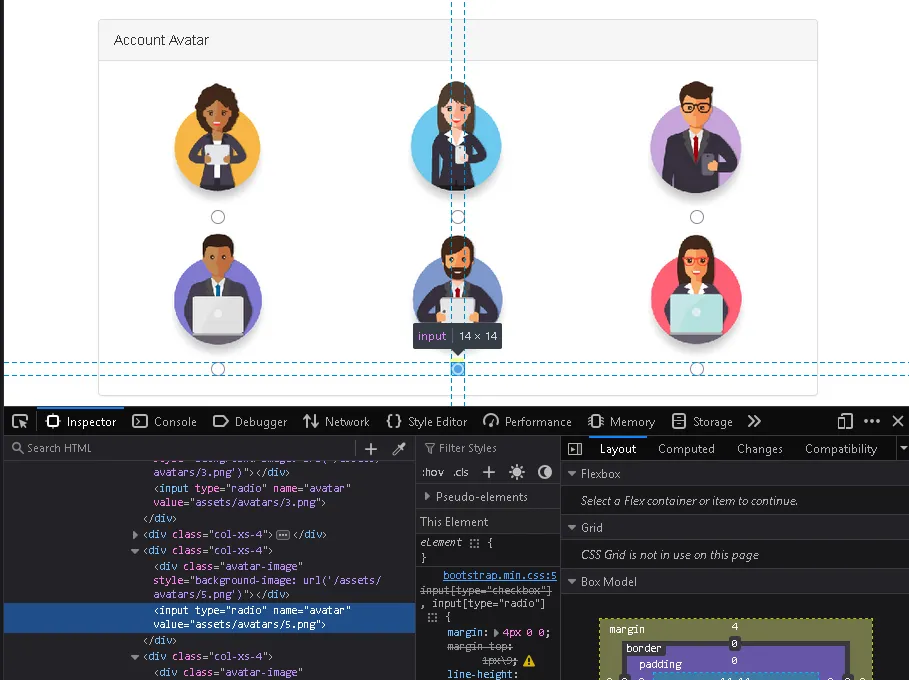
Task: Open the Computed tab
Action: tap(686, 449)
